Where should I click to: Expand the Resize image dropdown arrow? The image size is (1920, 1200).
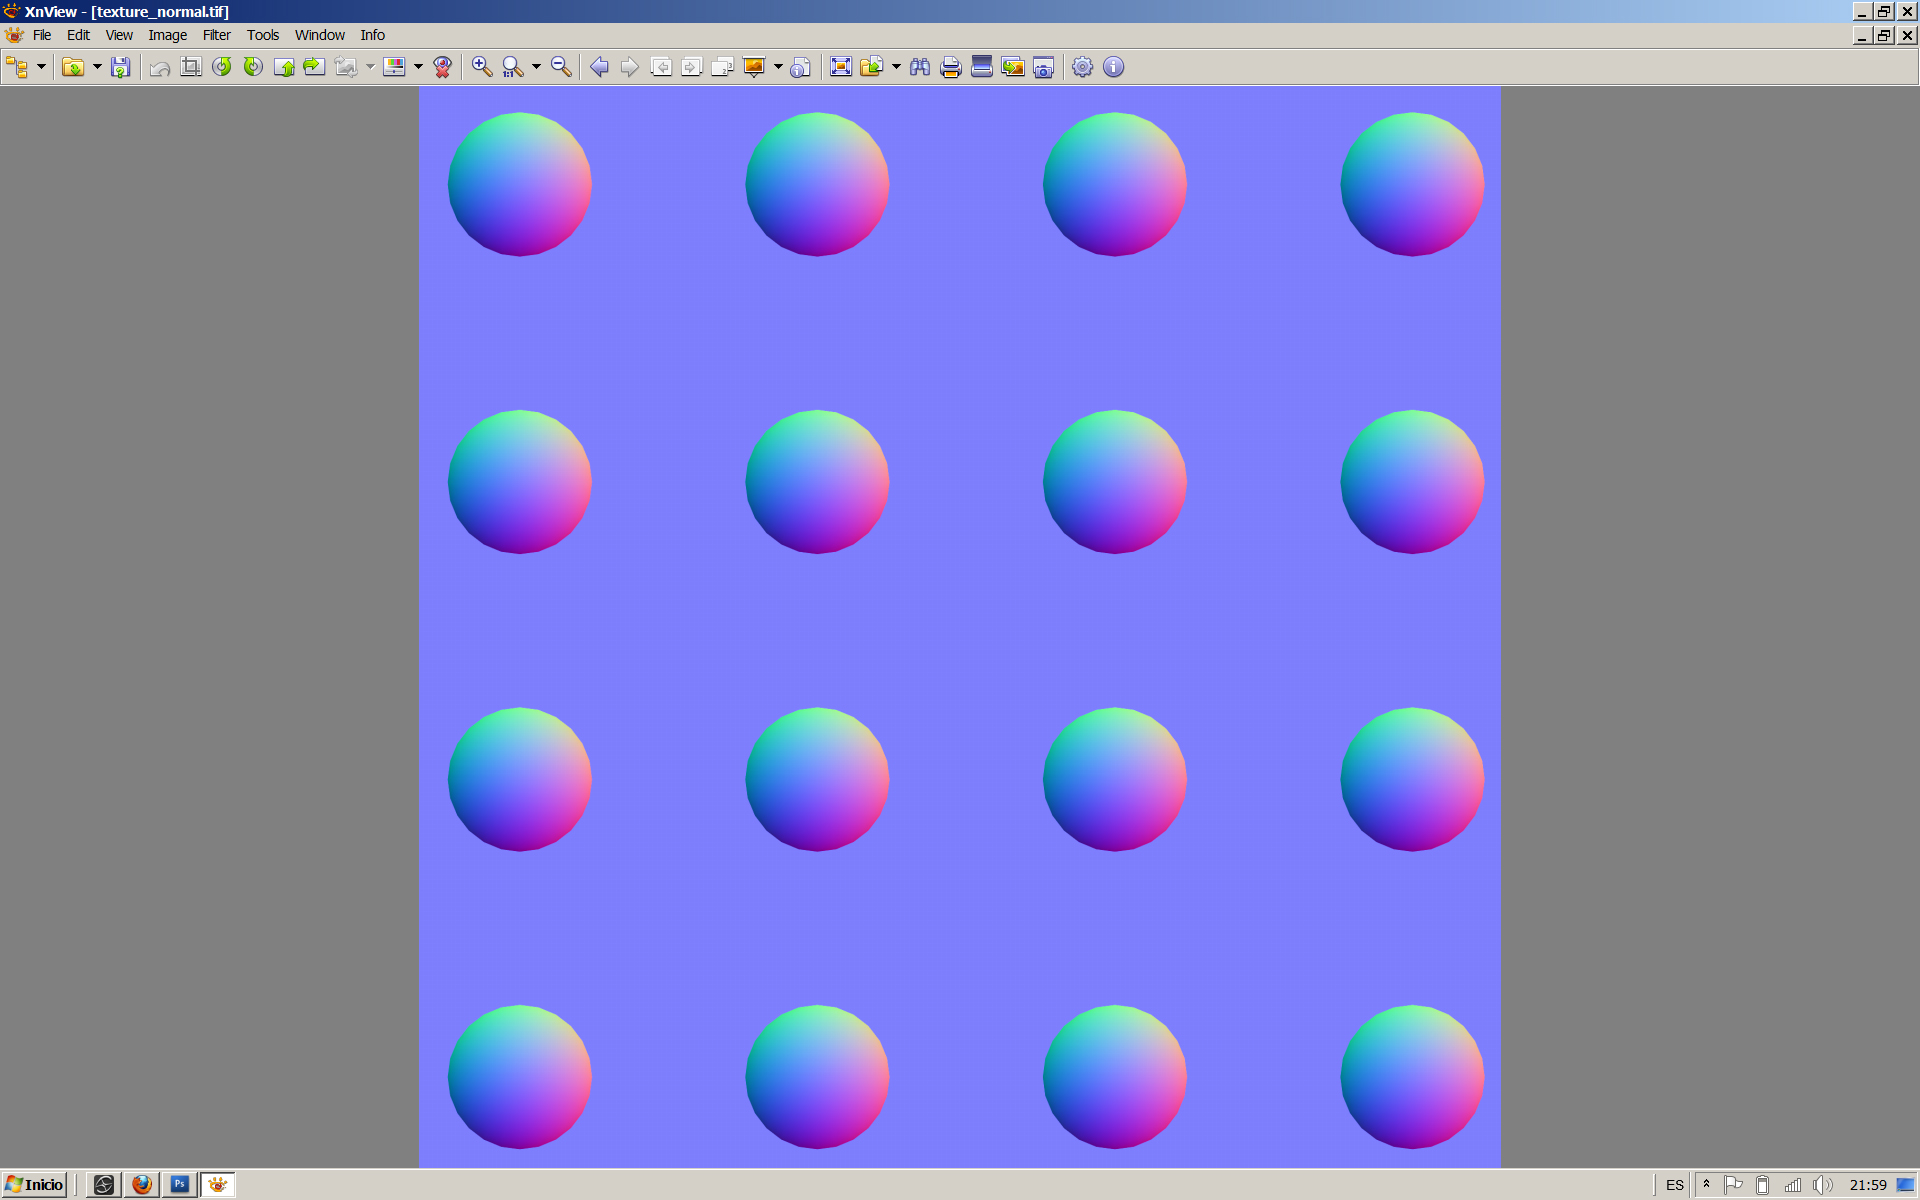pos(370,67)
